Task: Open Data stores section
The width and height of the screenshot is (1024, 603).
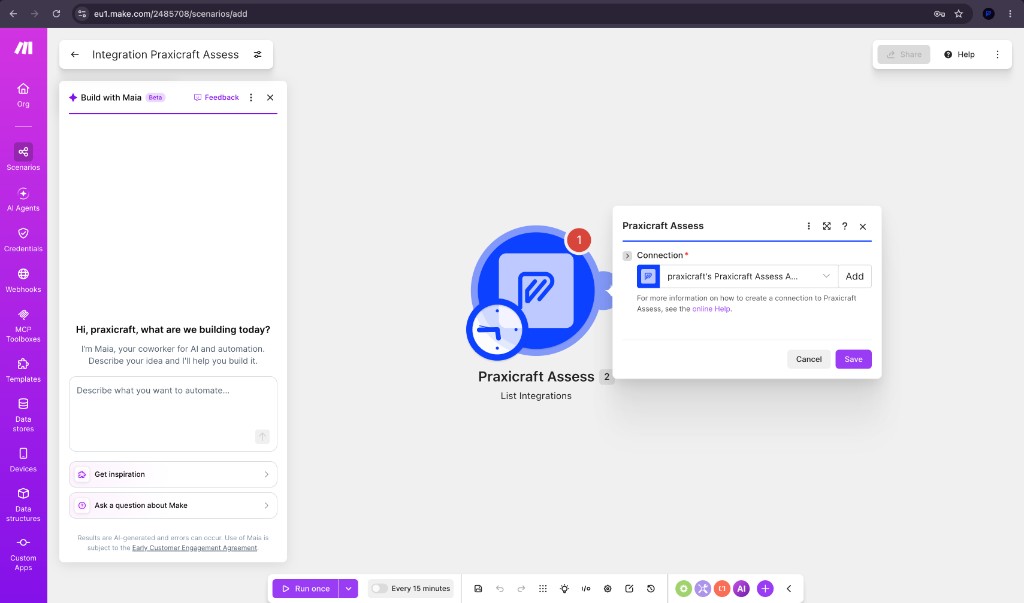Action: pyautogui.click(x=23, y=415)
